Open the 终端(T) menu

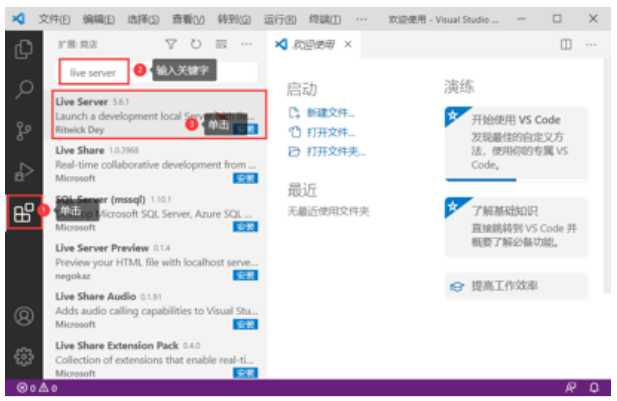[325, 19]
